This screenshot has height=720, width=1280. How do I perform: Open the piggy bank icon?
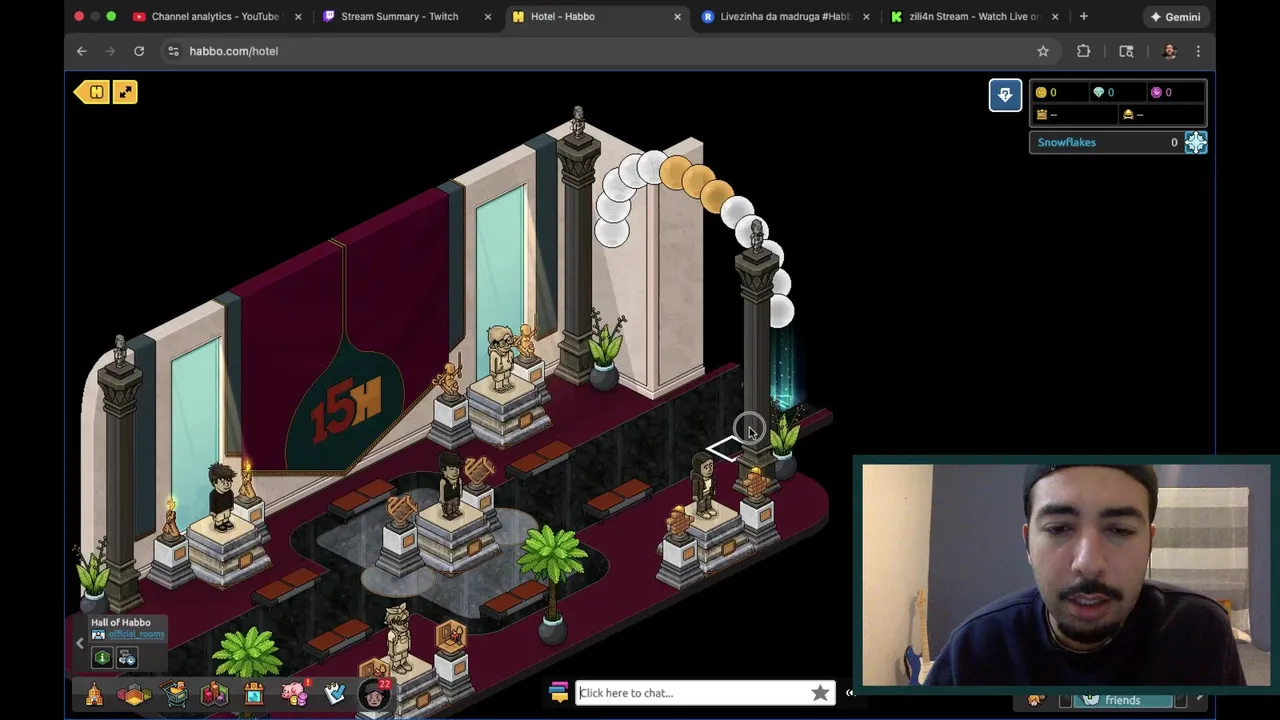point(294,692)
